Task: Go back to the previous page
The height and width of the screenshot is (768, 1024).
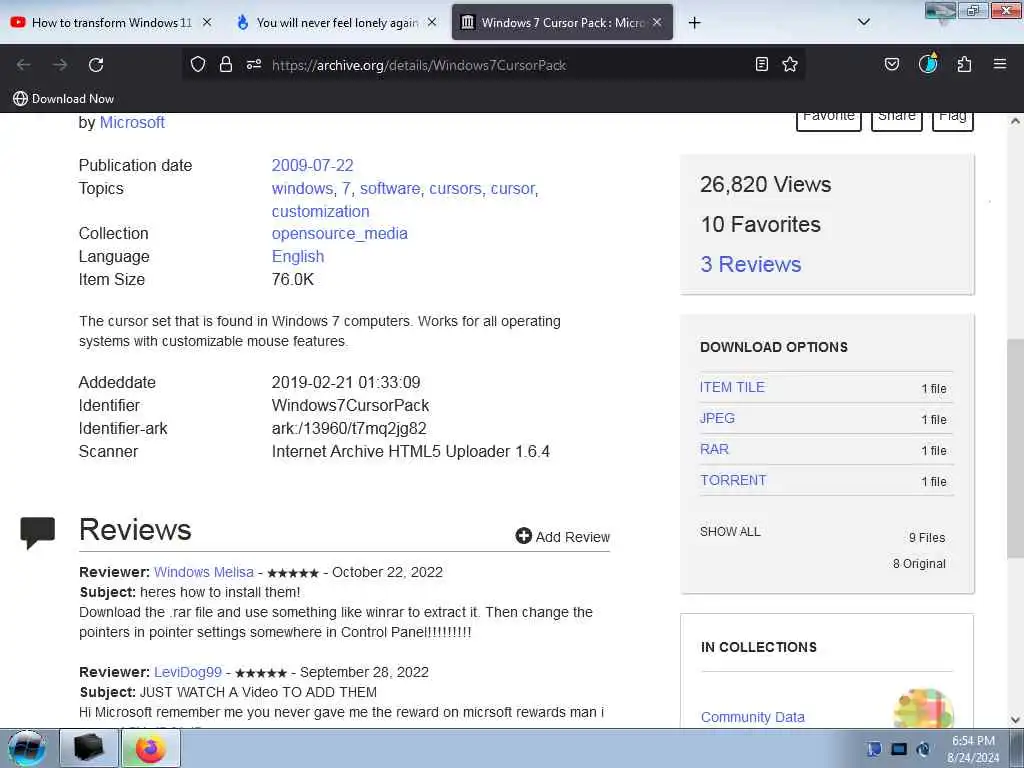Action: [x=24, y=65]
